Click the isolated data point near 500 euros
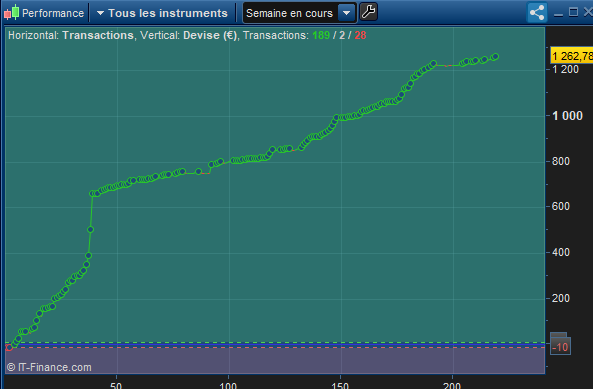Image resolution: width=593 pixels, height=389 pixels. coord(90,229)
